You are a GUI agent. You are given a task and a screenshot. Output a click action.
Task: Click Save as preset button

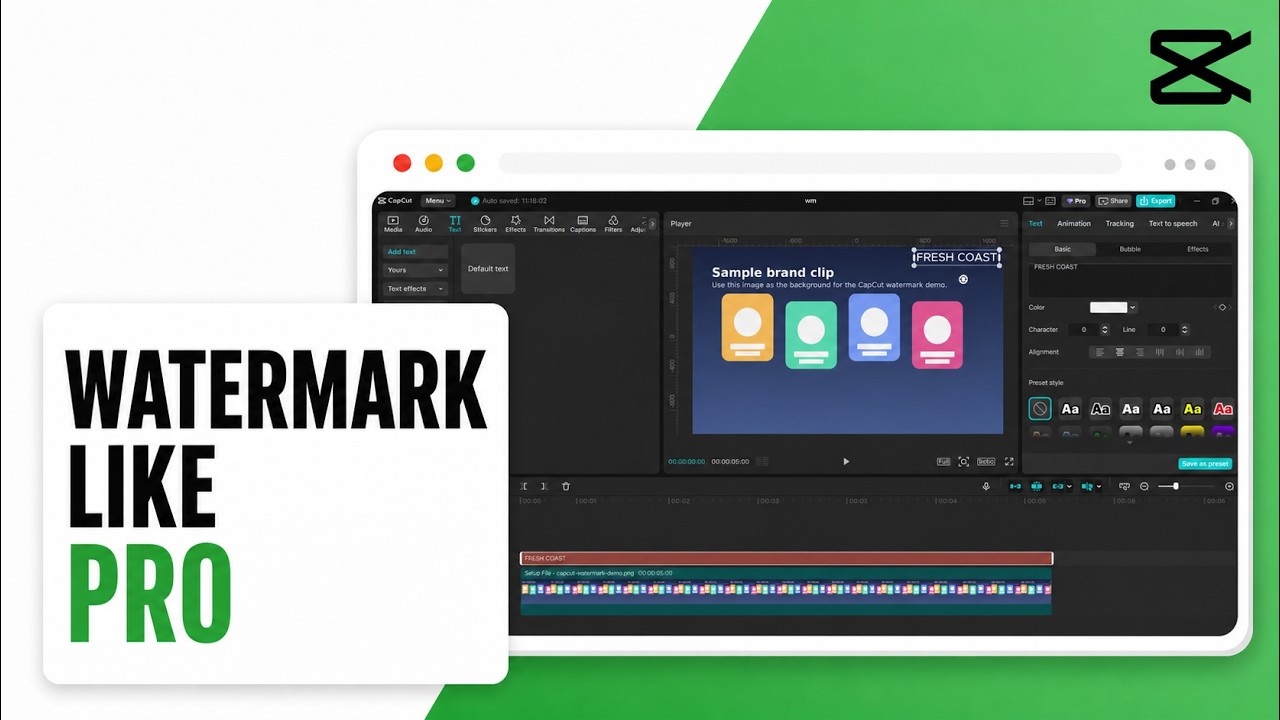coord(1205,464)
